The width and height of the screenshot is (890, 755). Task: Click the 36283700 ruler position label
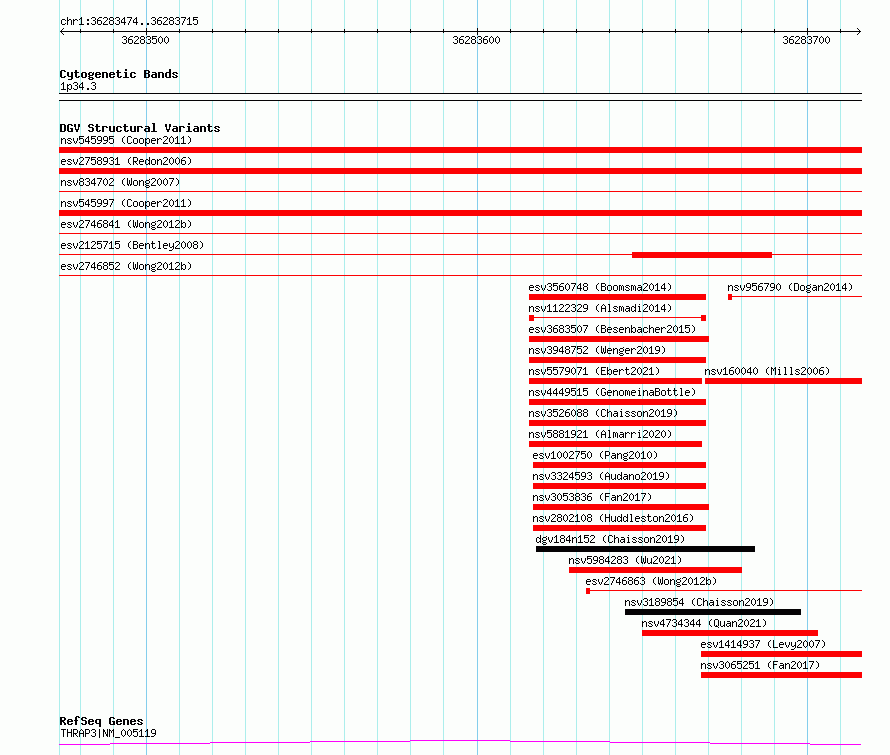pyautogui.click(x=806, y=40)
